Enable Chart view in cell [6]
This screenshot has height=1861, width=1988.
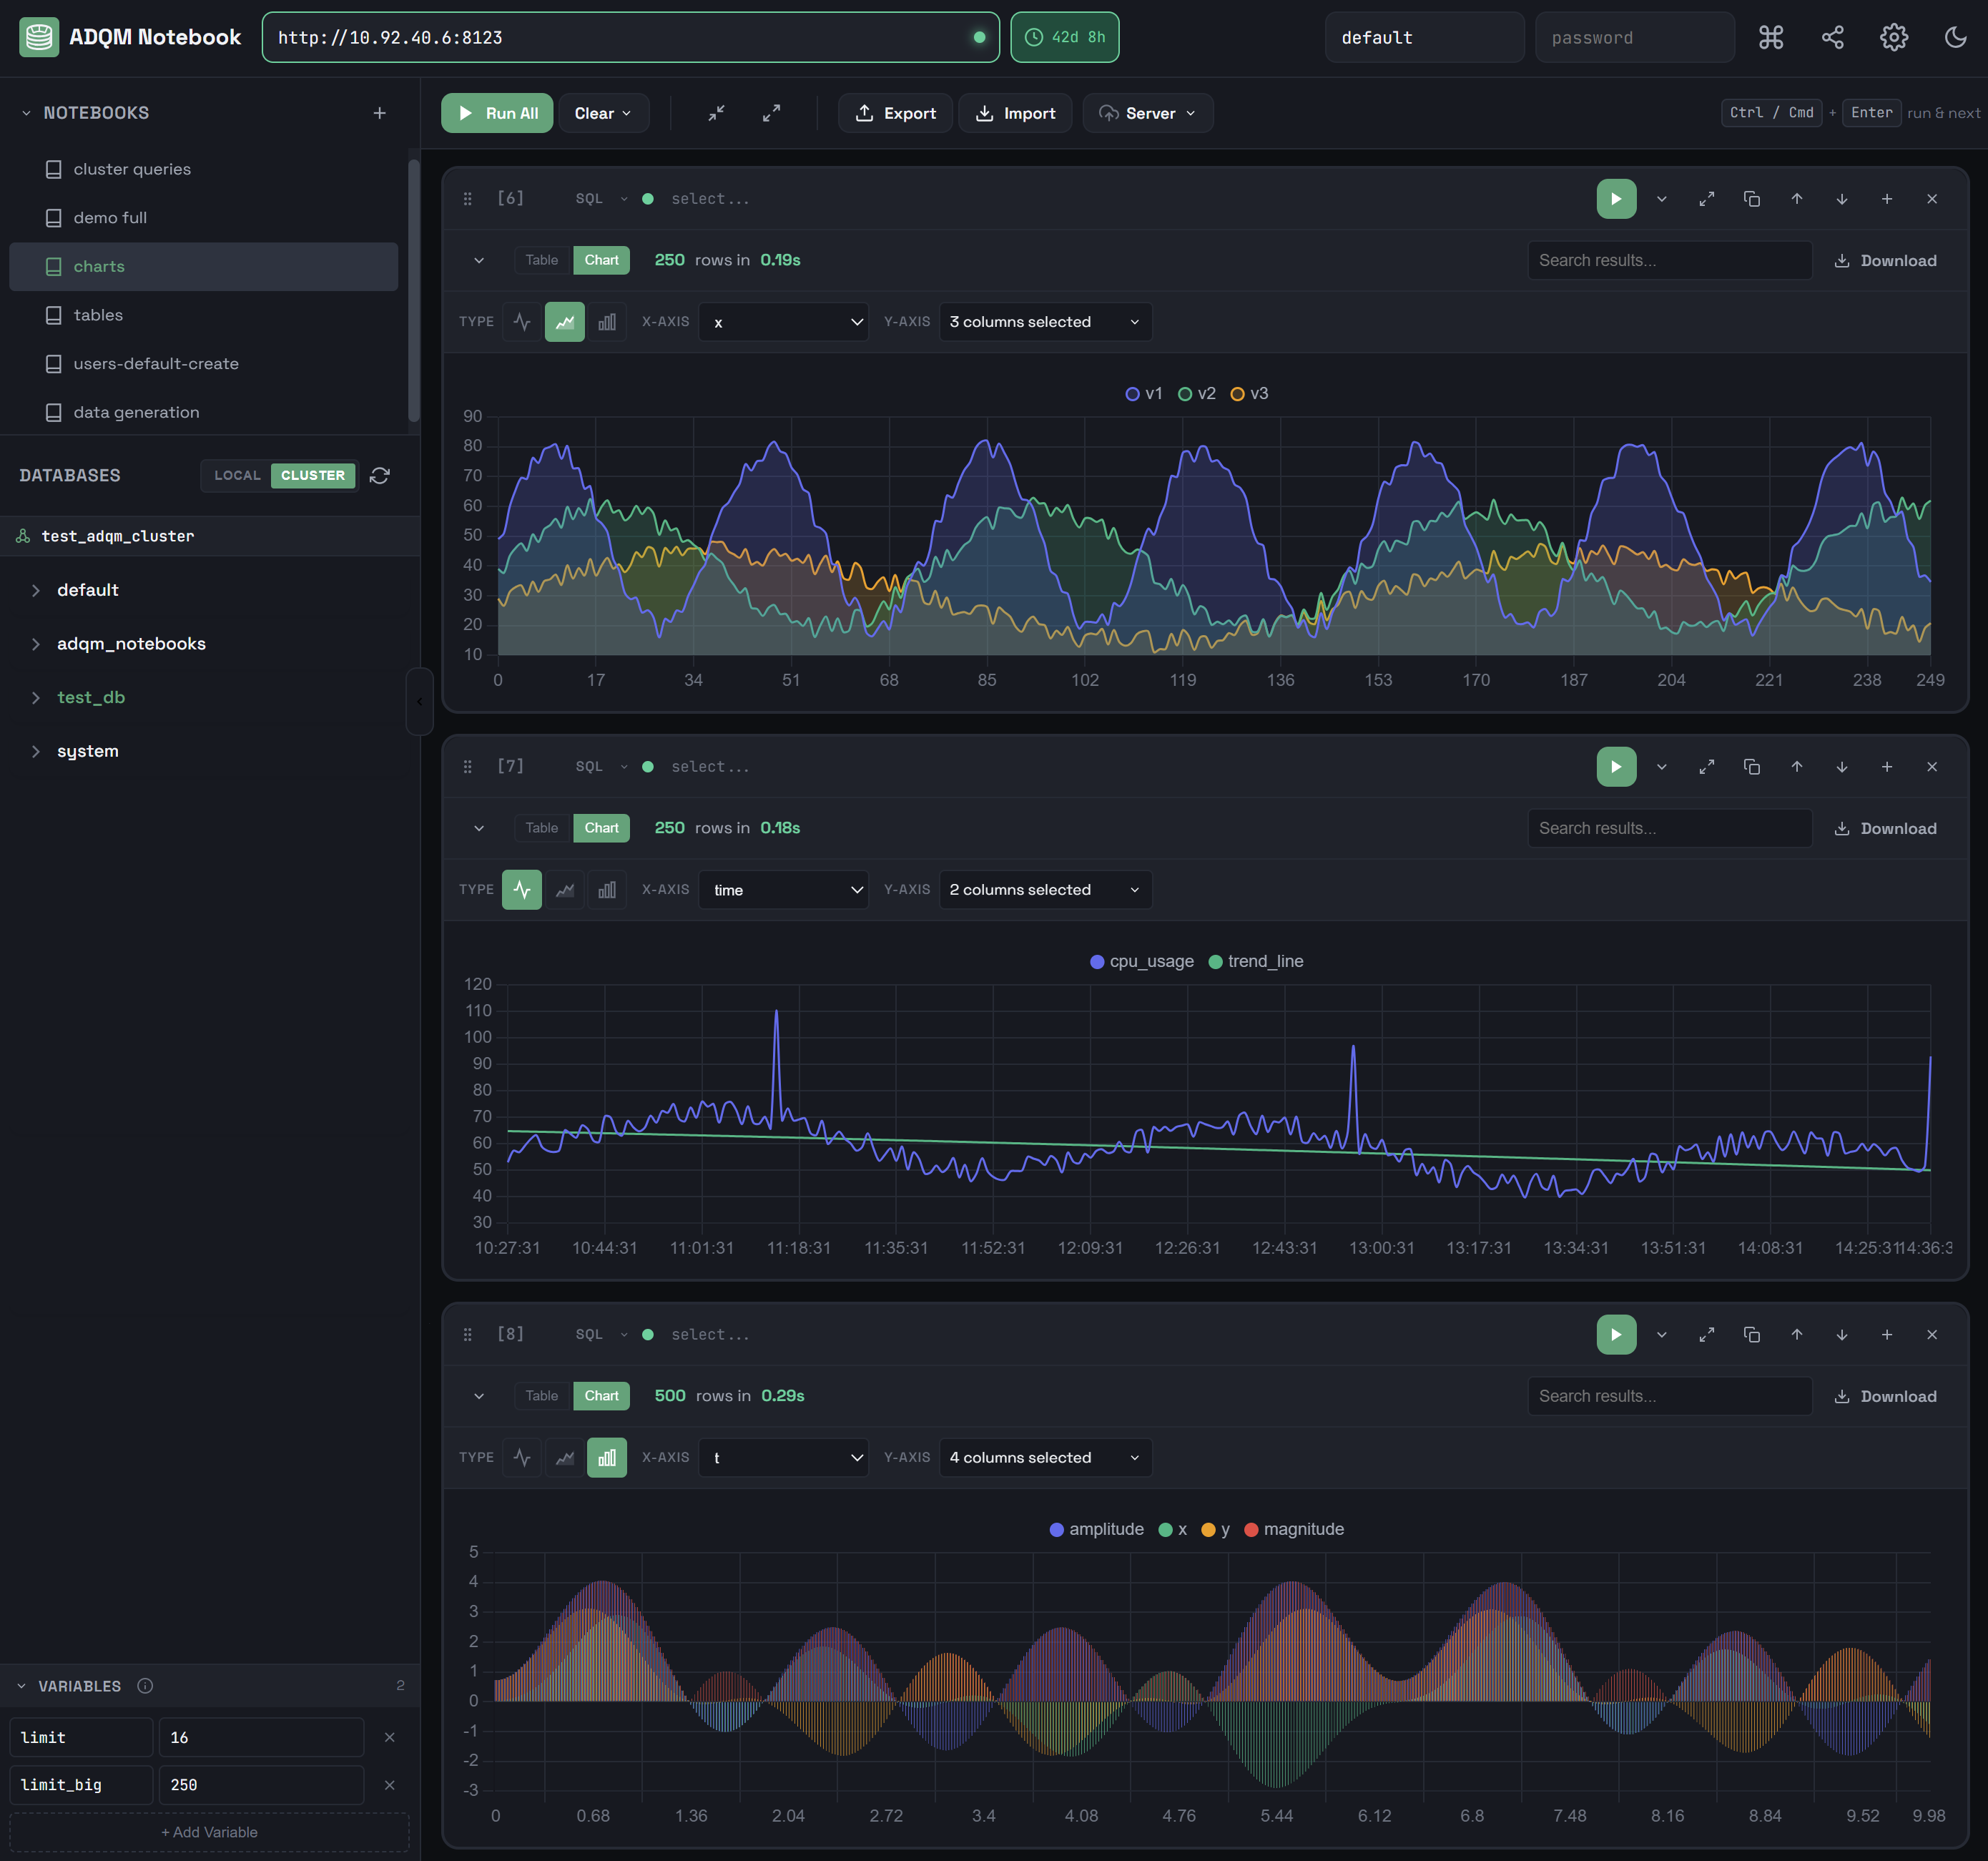601,259
